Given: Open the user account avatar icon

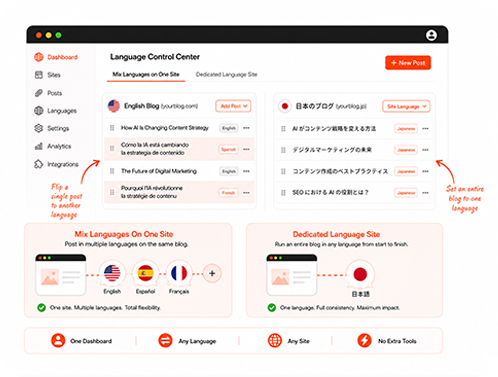Looking at the screenshot, I should 431,35.
